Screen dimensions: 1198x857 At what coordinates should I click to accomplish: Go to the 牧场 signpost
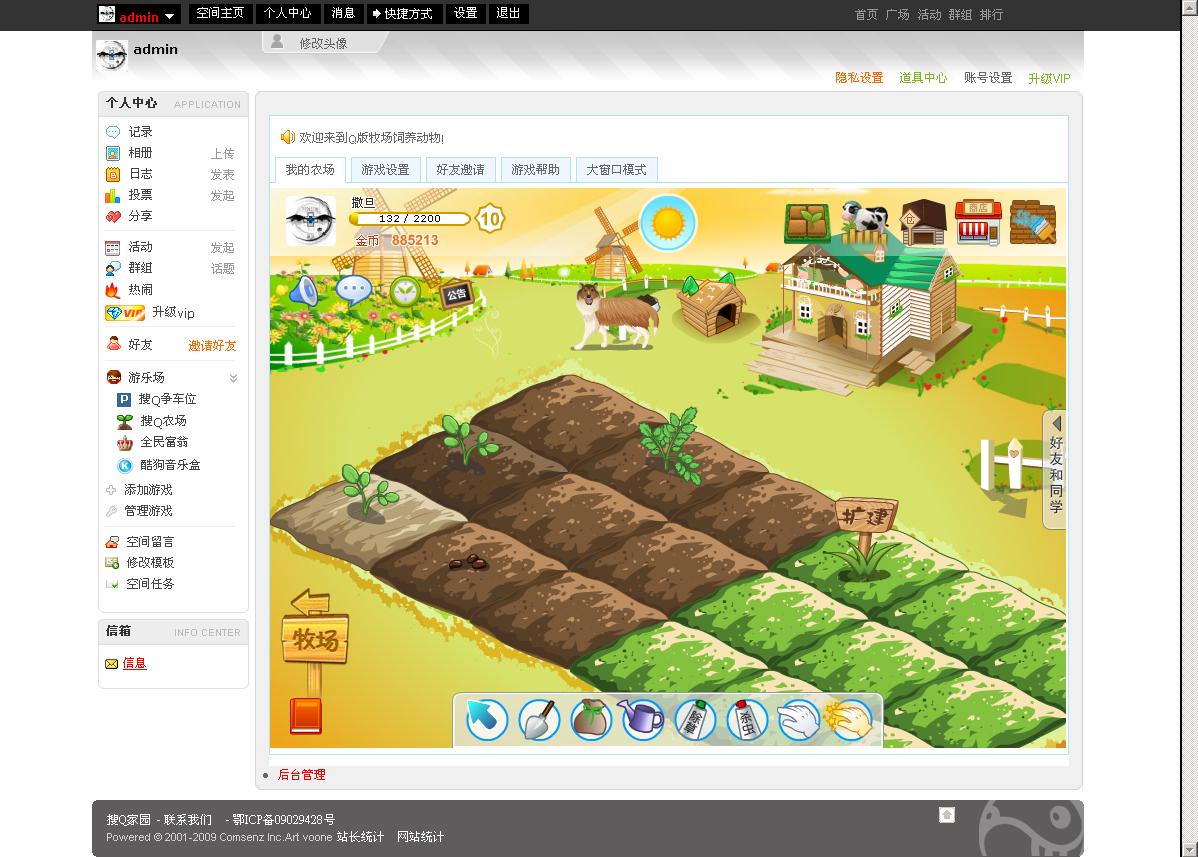tap(315, 639)
